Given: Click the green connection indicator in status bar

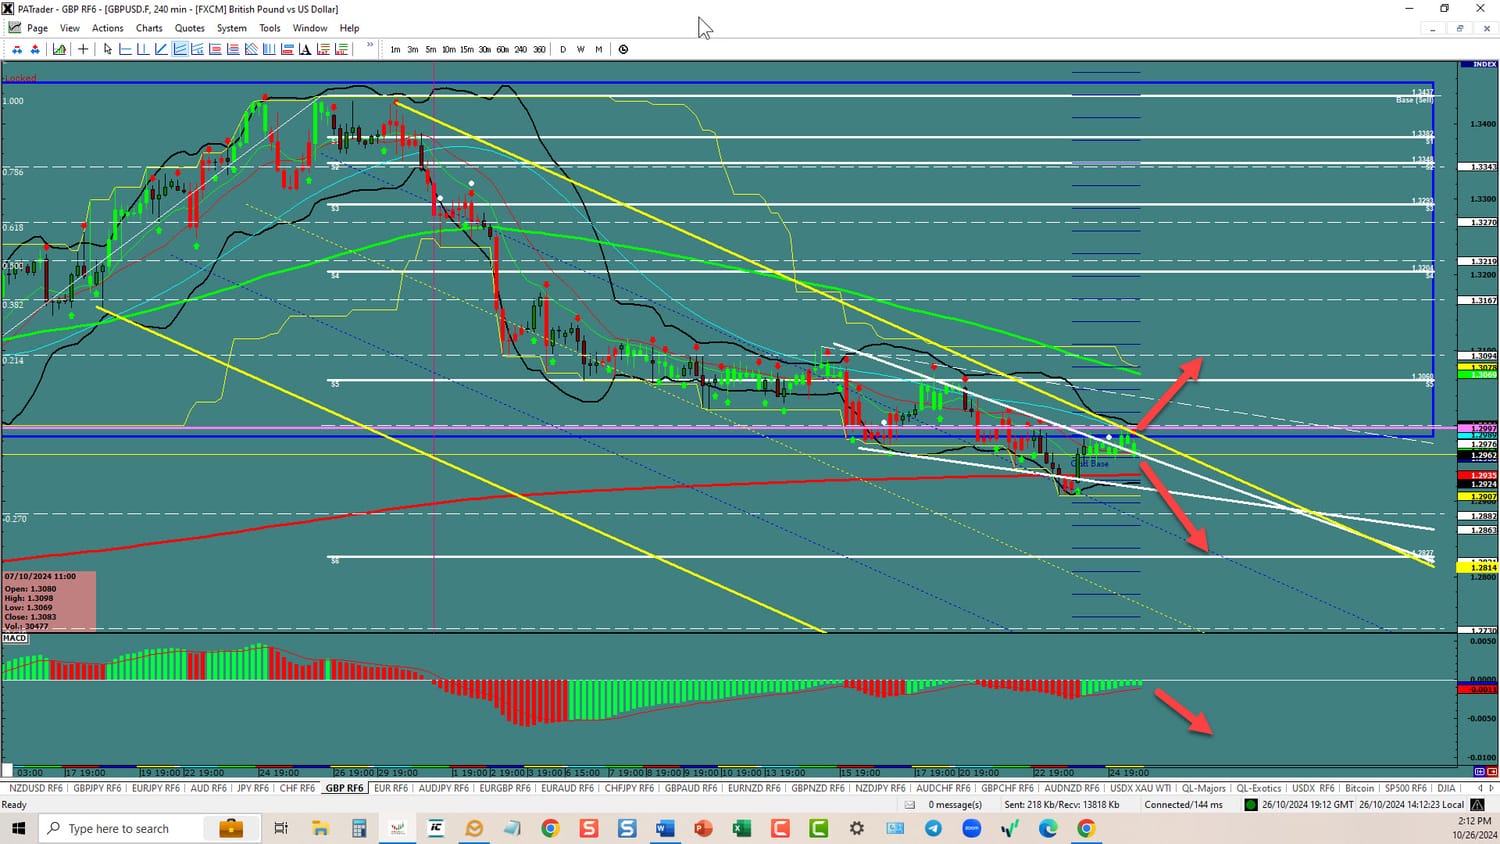Looking at the screenshot, I should (x=1250, y=804).
